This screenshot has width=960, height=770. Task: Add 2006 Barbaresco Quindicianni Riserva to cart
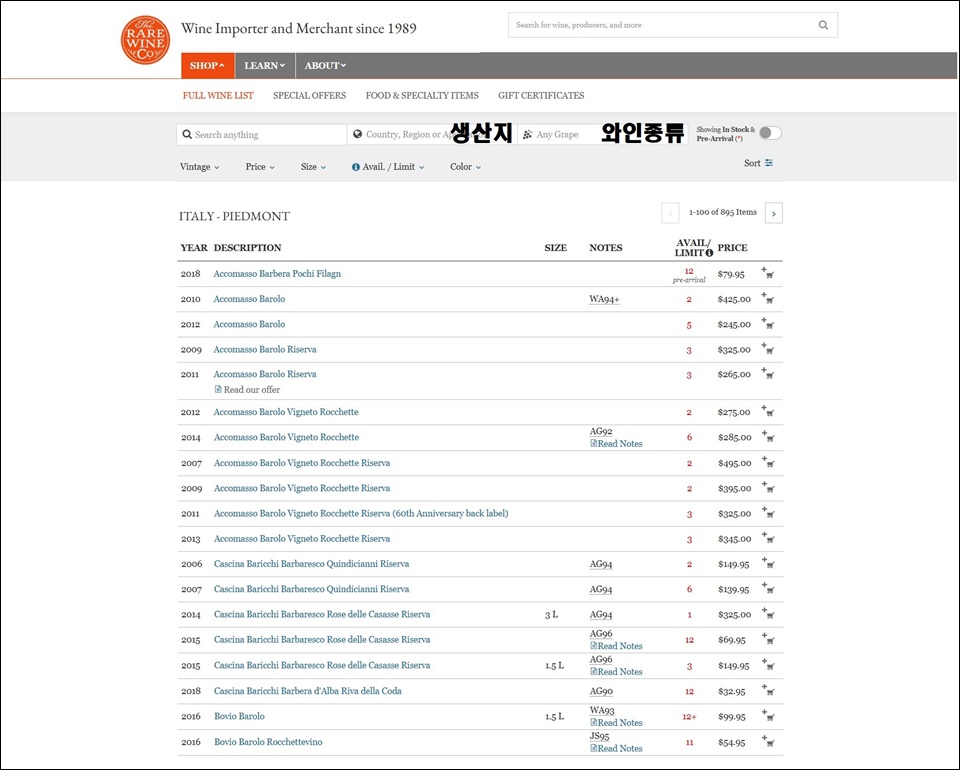coord(768,563)
